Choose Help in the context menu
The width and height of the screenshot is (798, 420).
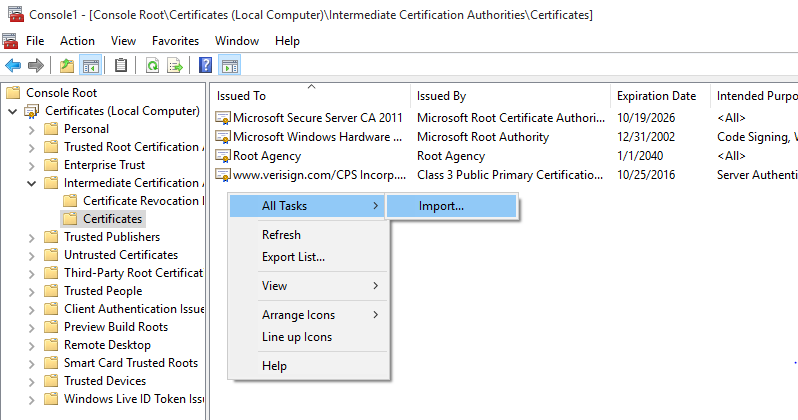tap(307, 366)
